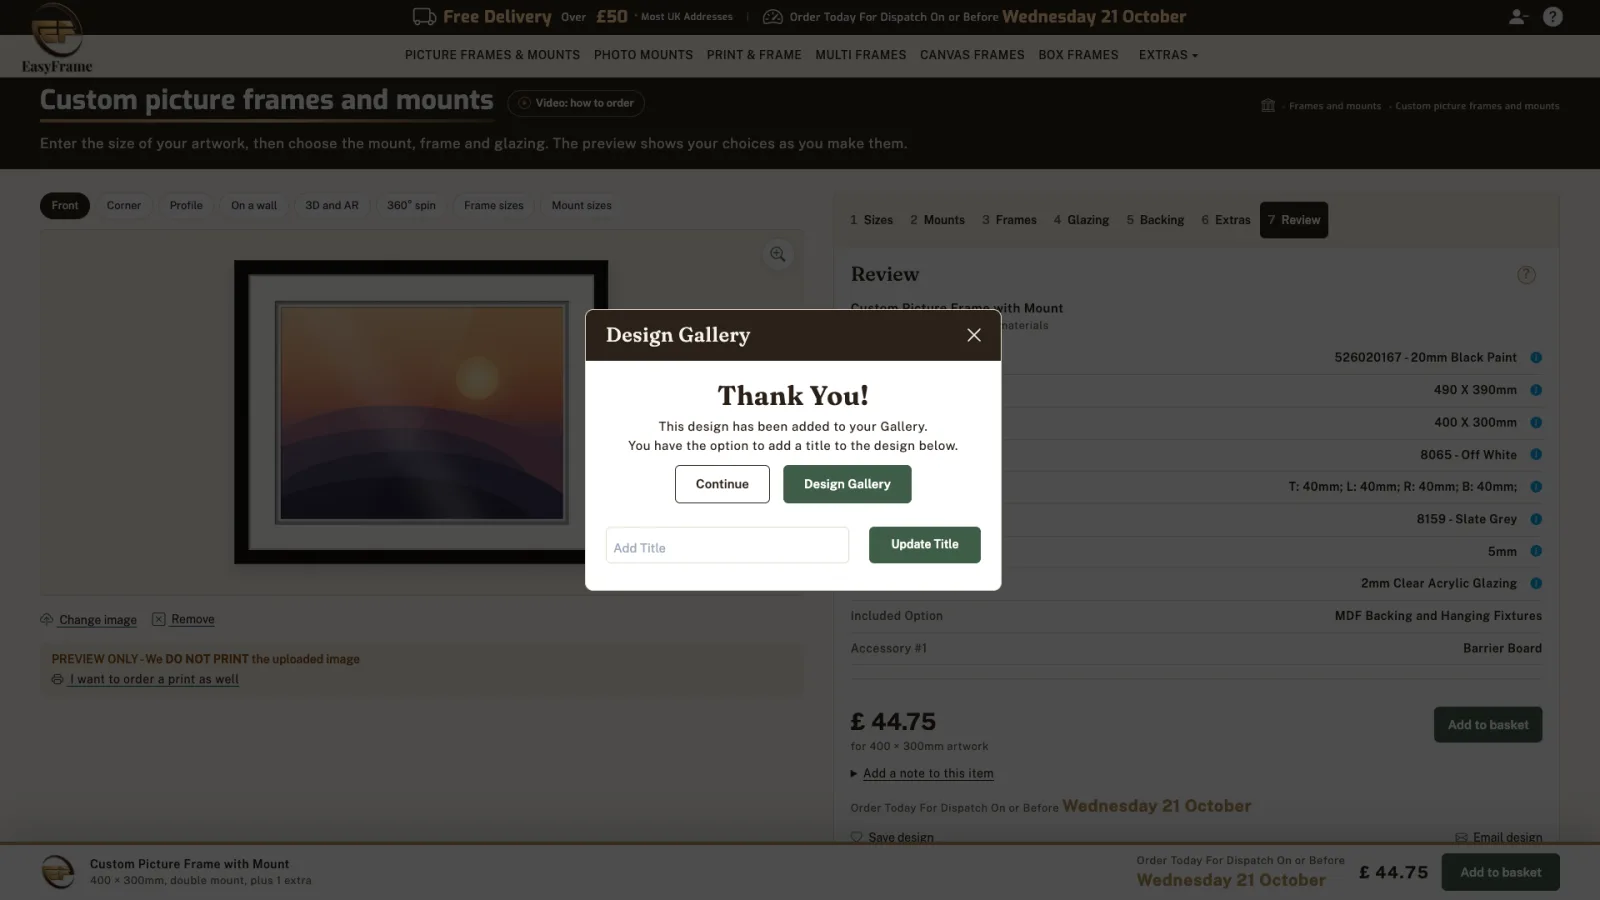Open the 360° spin view

tap(411, 206)
